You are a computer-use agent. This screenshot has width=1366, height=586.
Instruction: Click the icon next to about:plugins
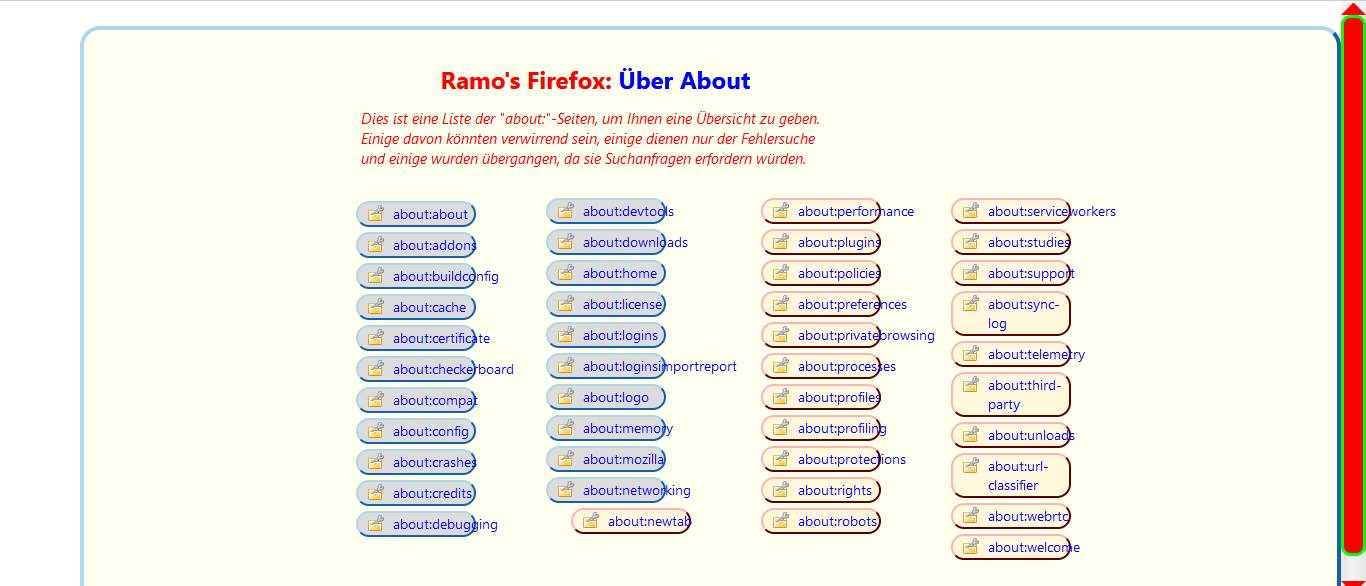780,242
